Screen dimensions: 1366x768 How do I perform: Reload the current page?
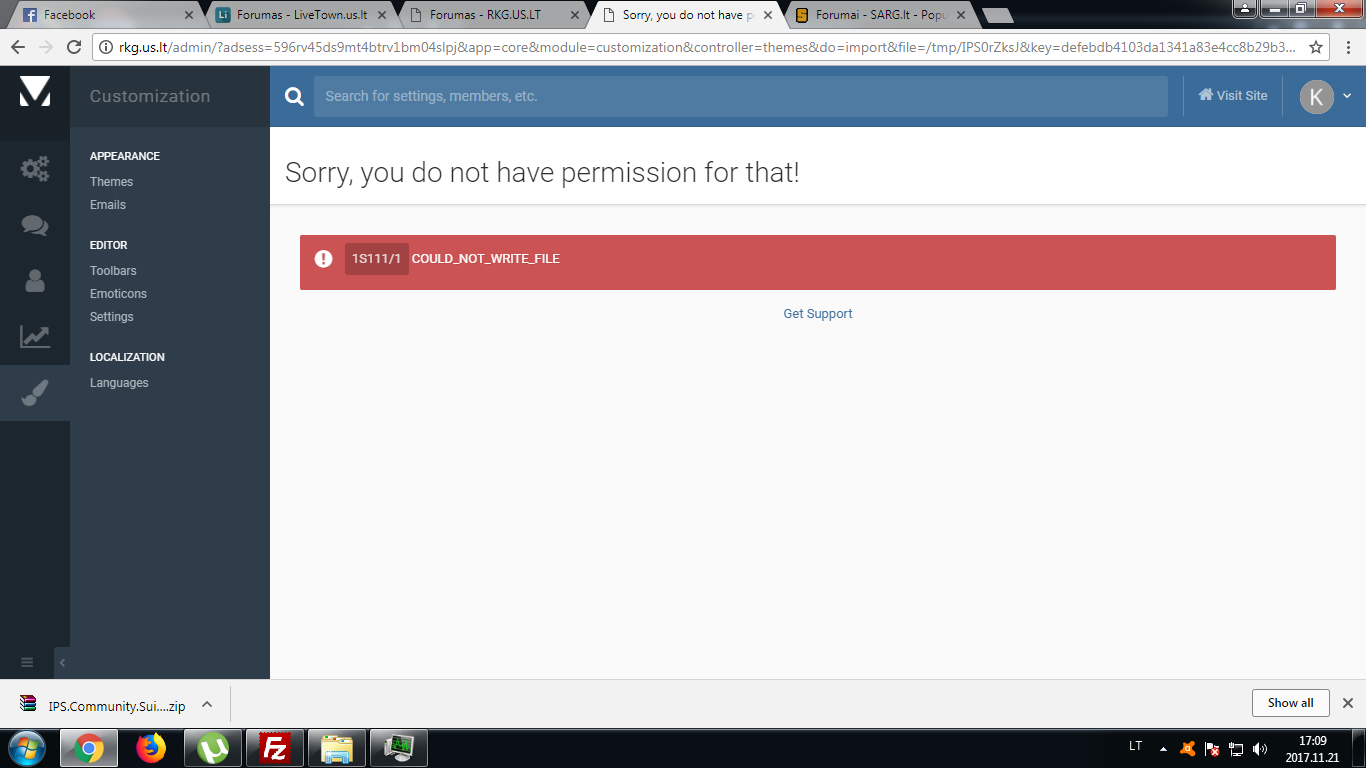point(74,47)
